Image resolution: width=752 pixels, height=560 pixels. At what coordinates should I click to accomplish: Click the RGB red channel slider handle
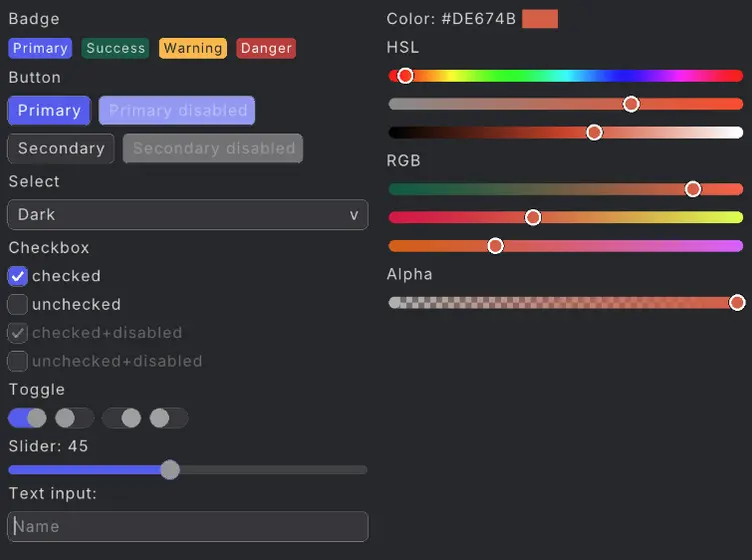click(693, 189)
